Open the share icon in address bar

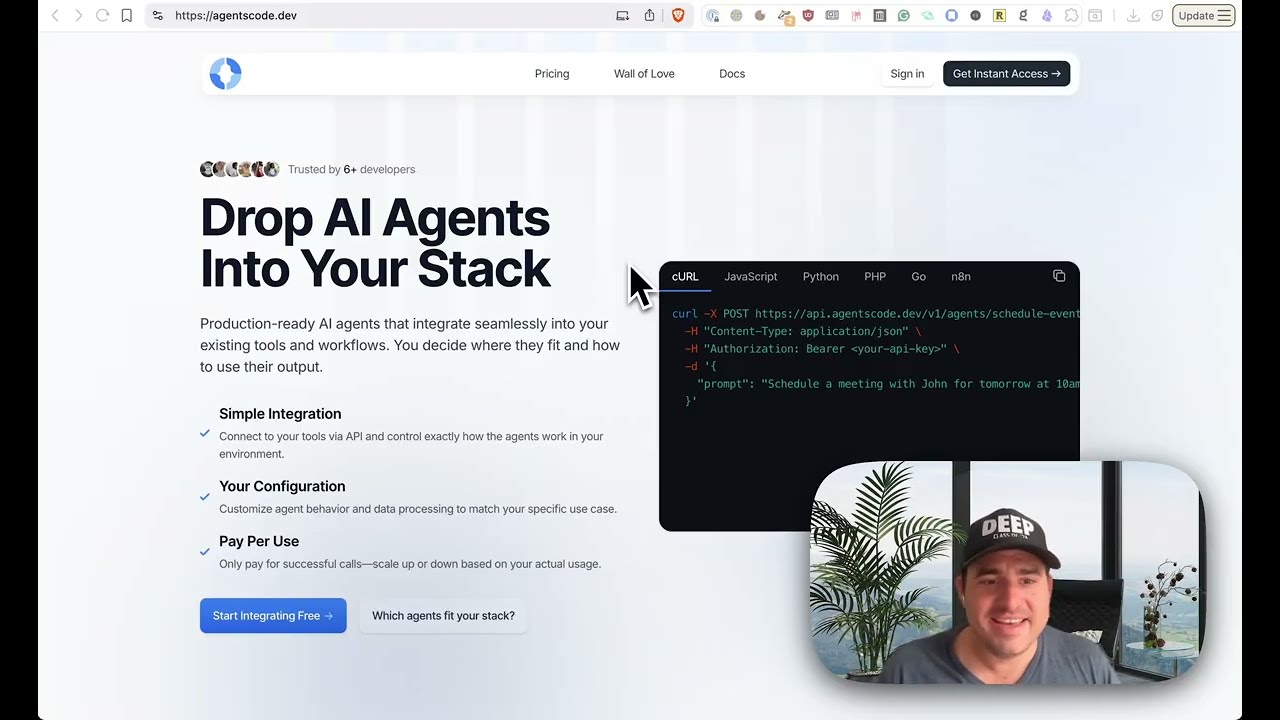(649, 15)
